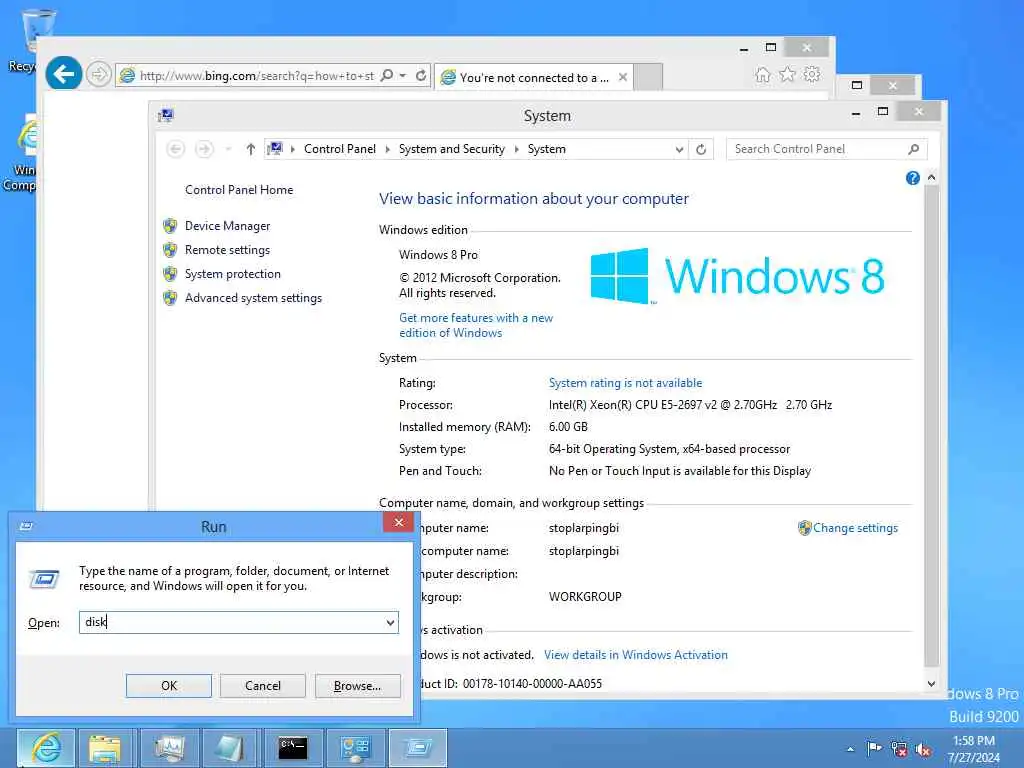Click the search magnifier in Control Panel
Image resolution: width=1024 pixels, height=768 pixels.
point(914,149)
